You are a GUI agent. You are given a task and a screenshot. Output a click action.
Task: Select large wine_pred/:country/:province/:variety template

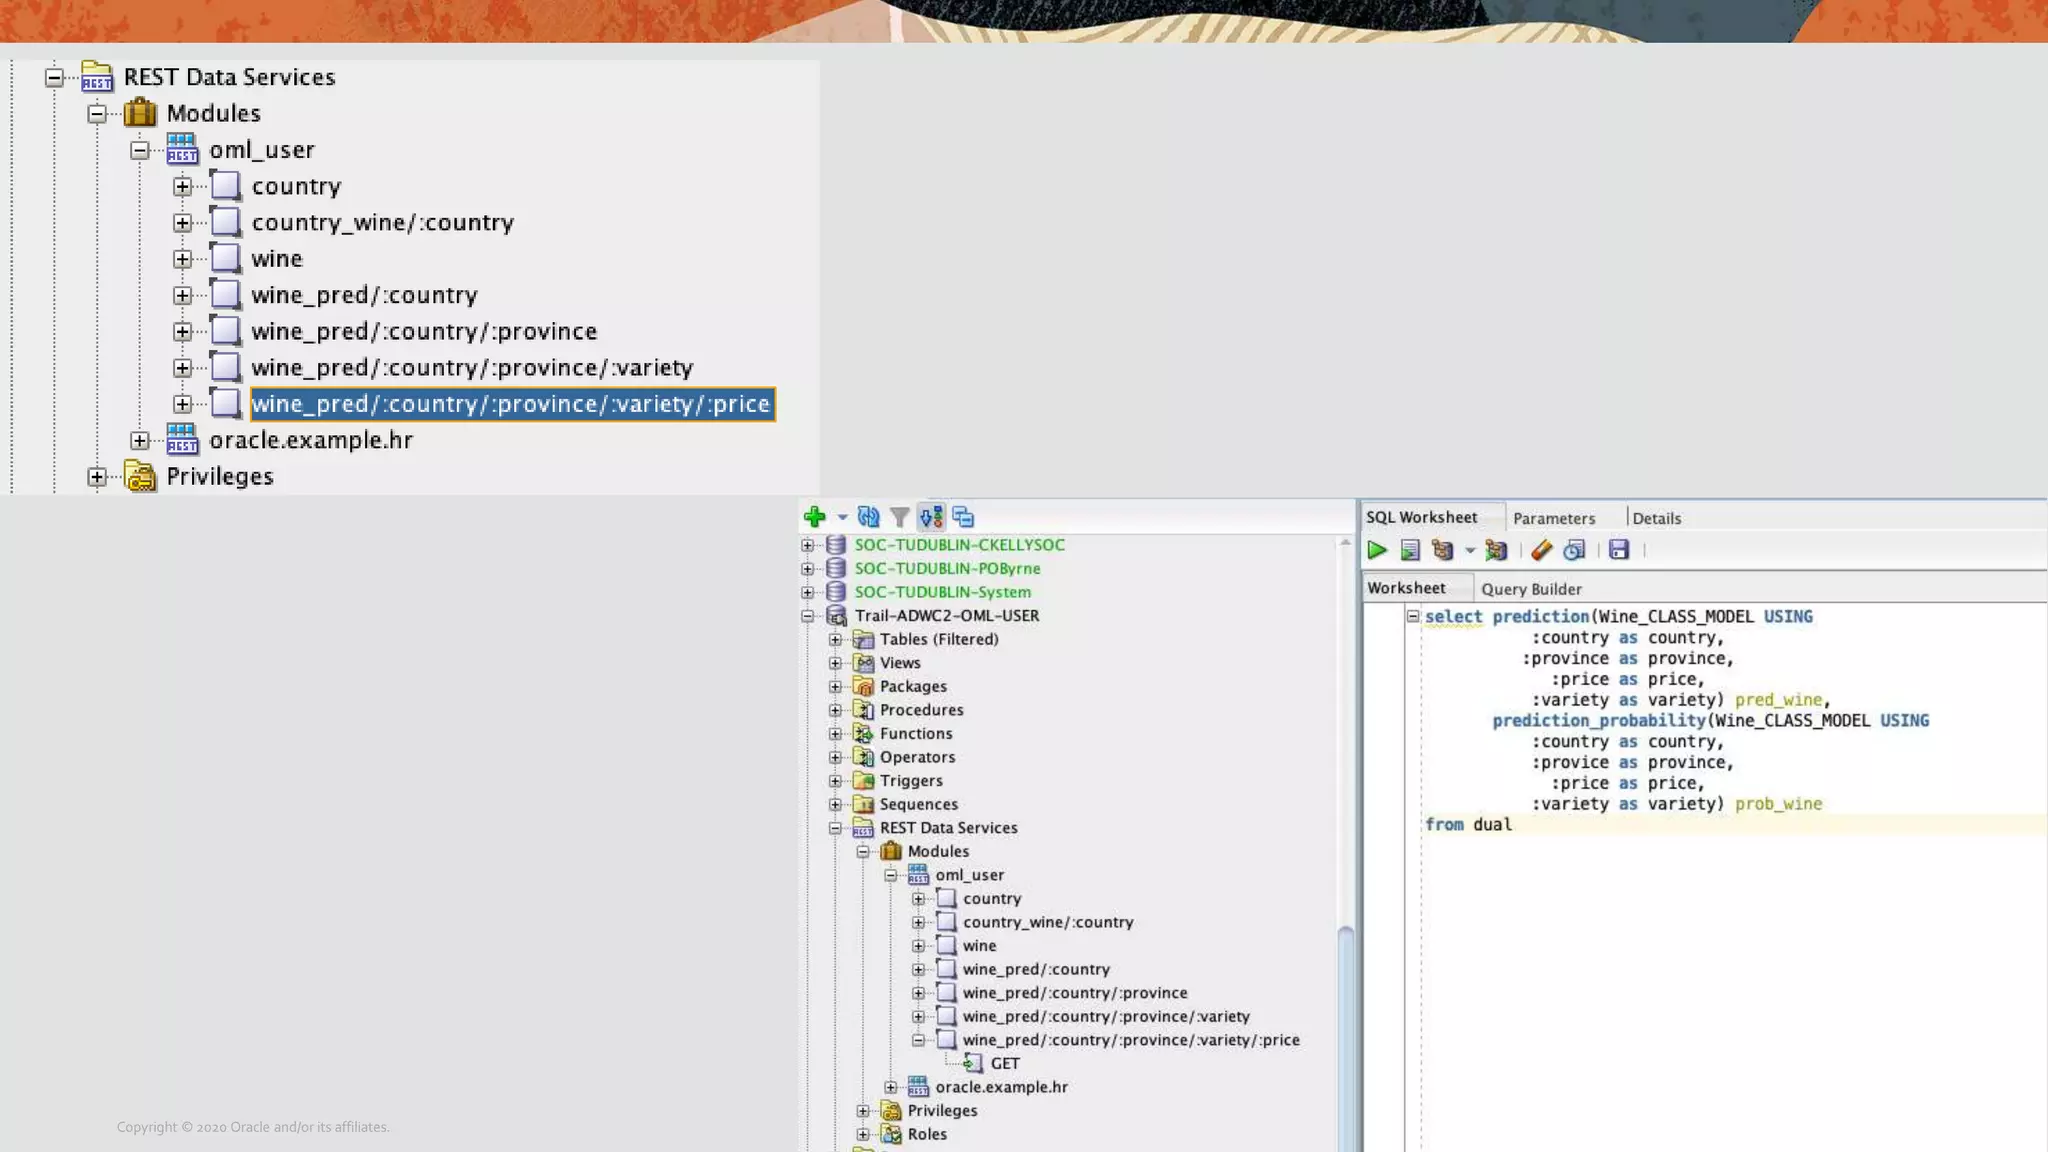pos(472,367)
